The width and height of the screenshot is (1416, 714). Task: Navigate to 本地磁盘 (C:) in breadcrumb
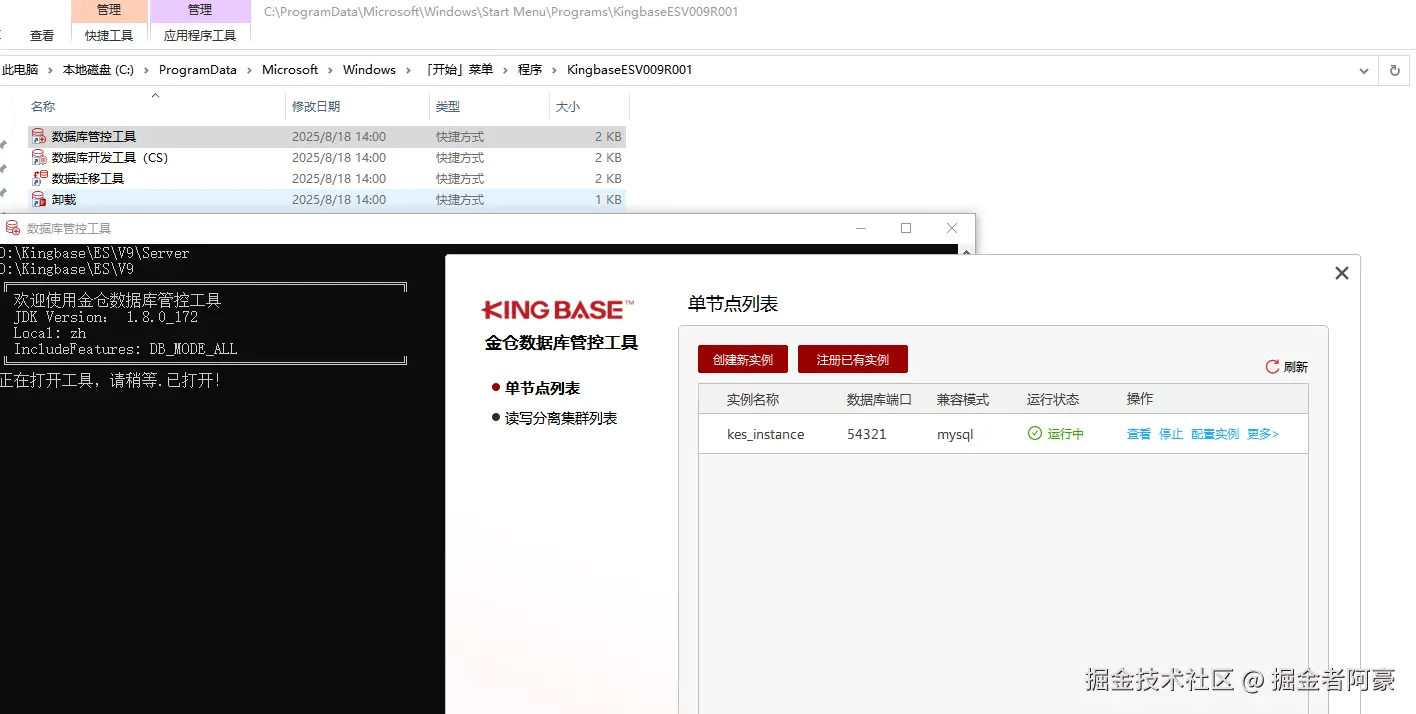pos(98,70)
